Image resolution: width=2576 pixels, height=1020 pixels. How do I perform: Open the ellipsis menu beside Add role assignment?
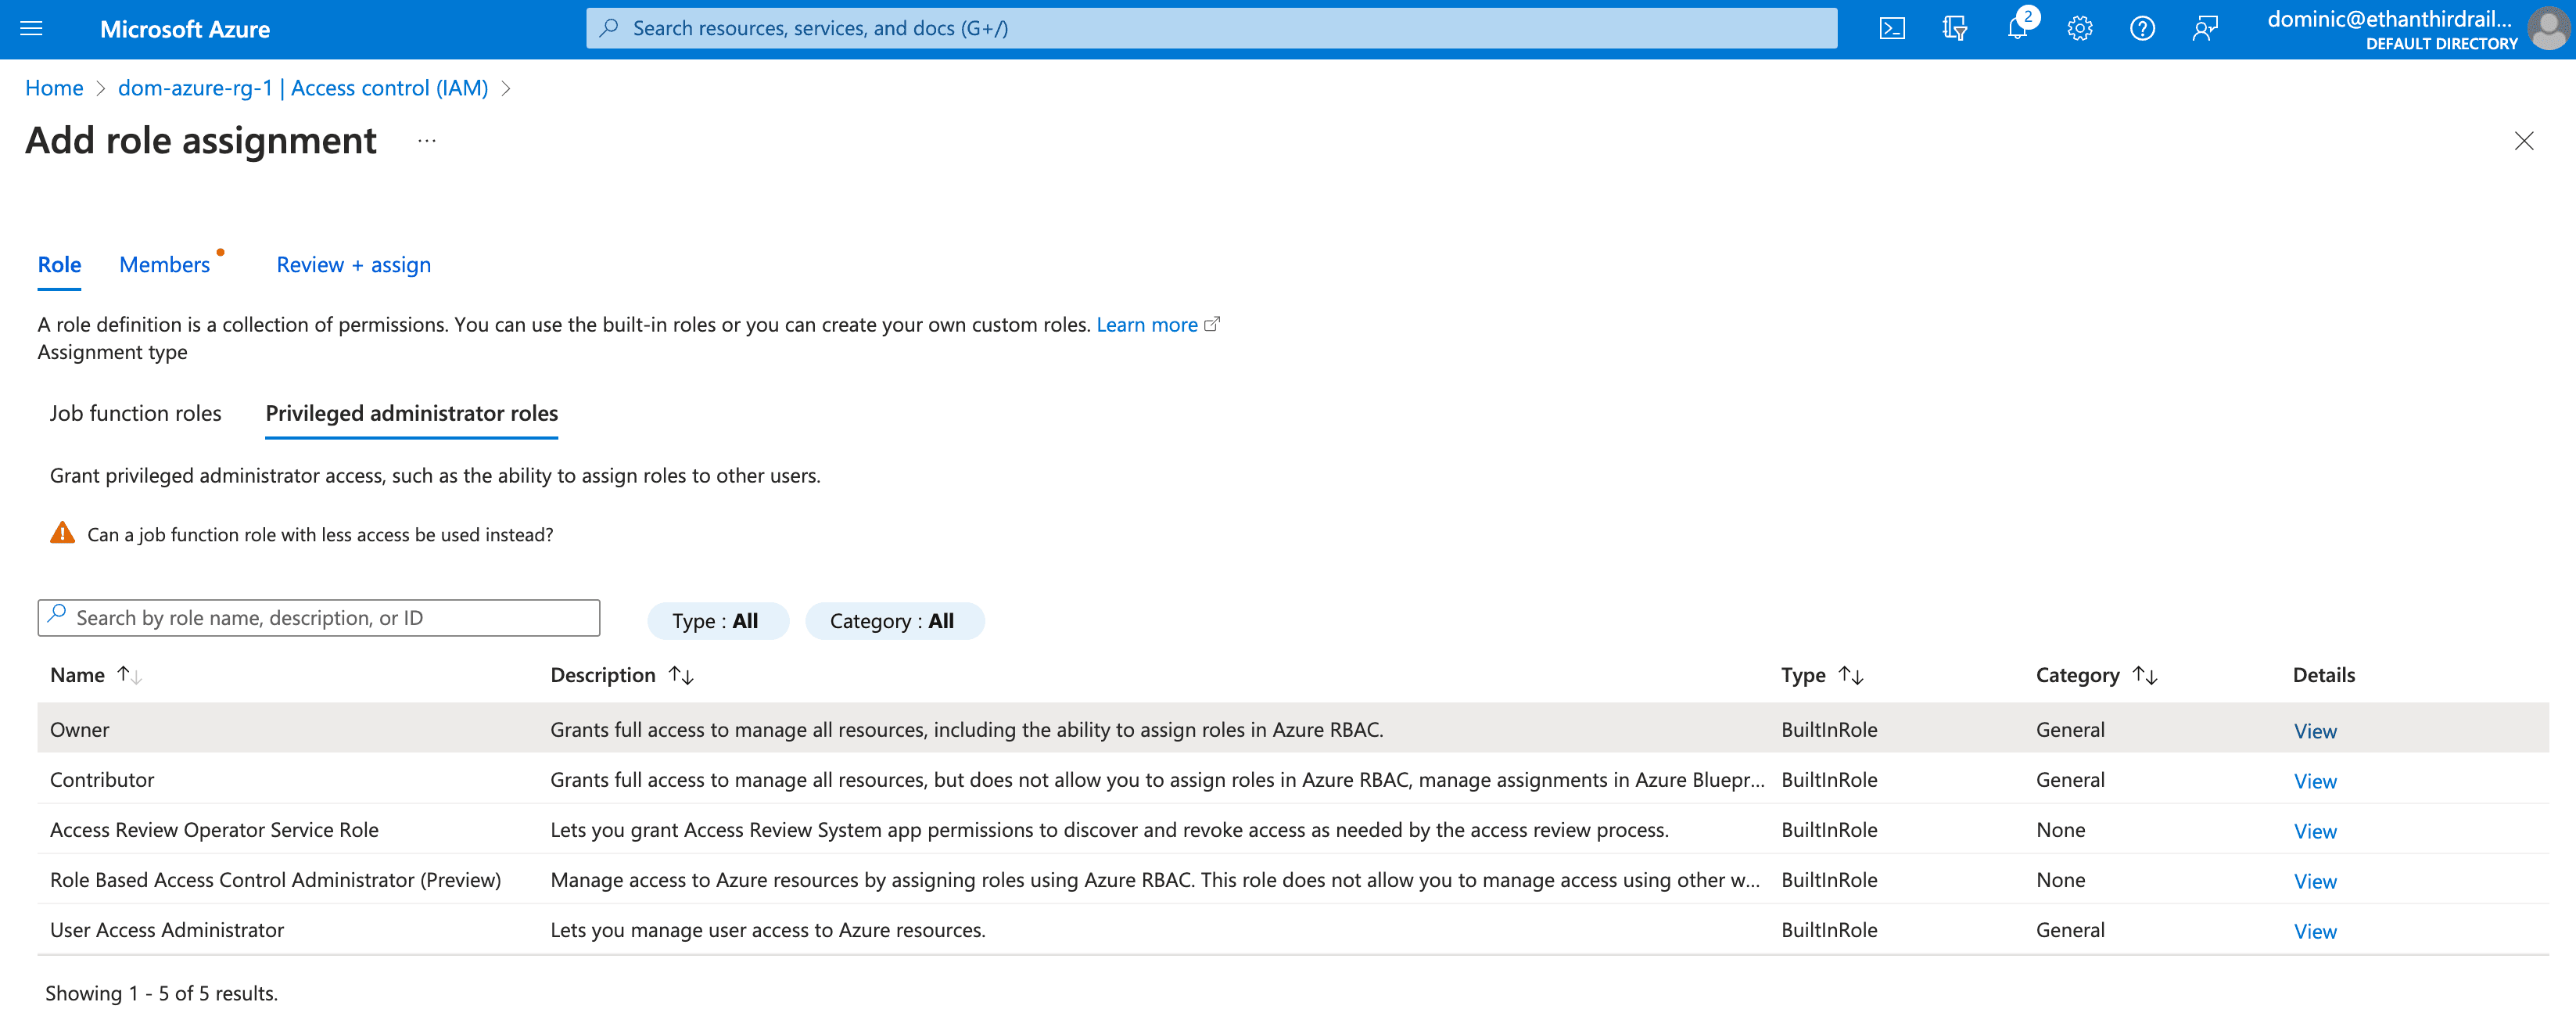point(427,141)
